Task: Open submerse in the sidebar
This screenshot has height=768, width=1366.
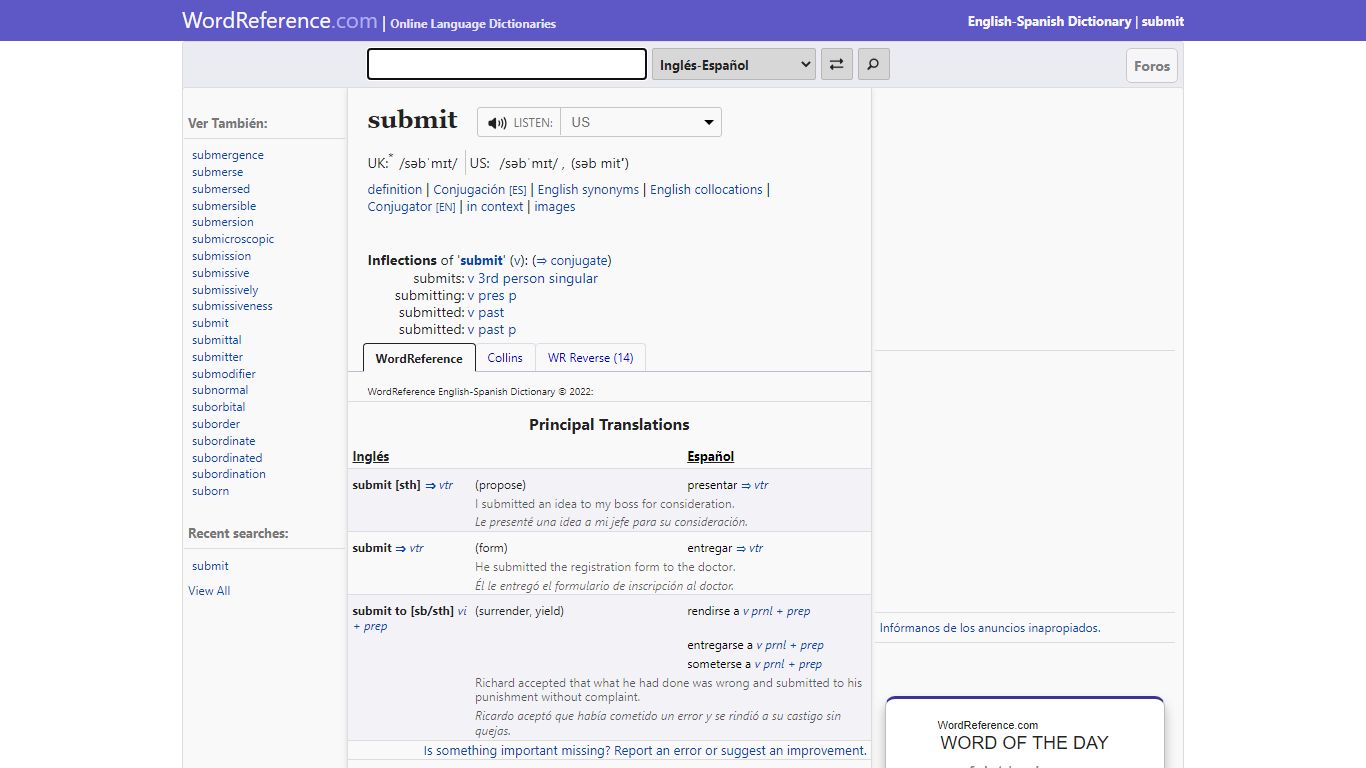Action: click(218, 172)
